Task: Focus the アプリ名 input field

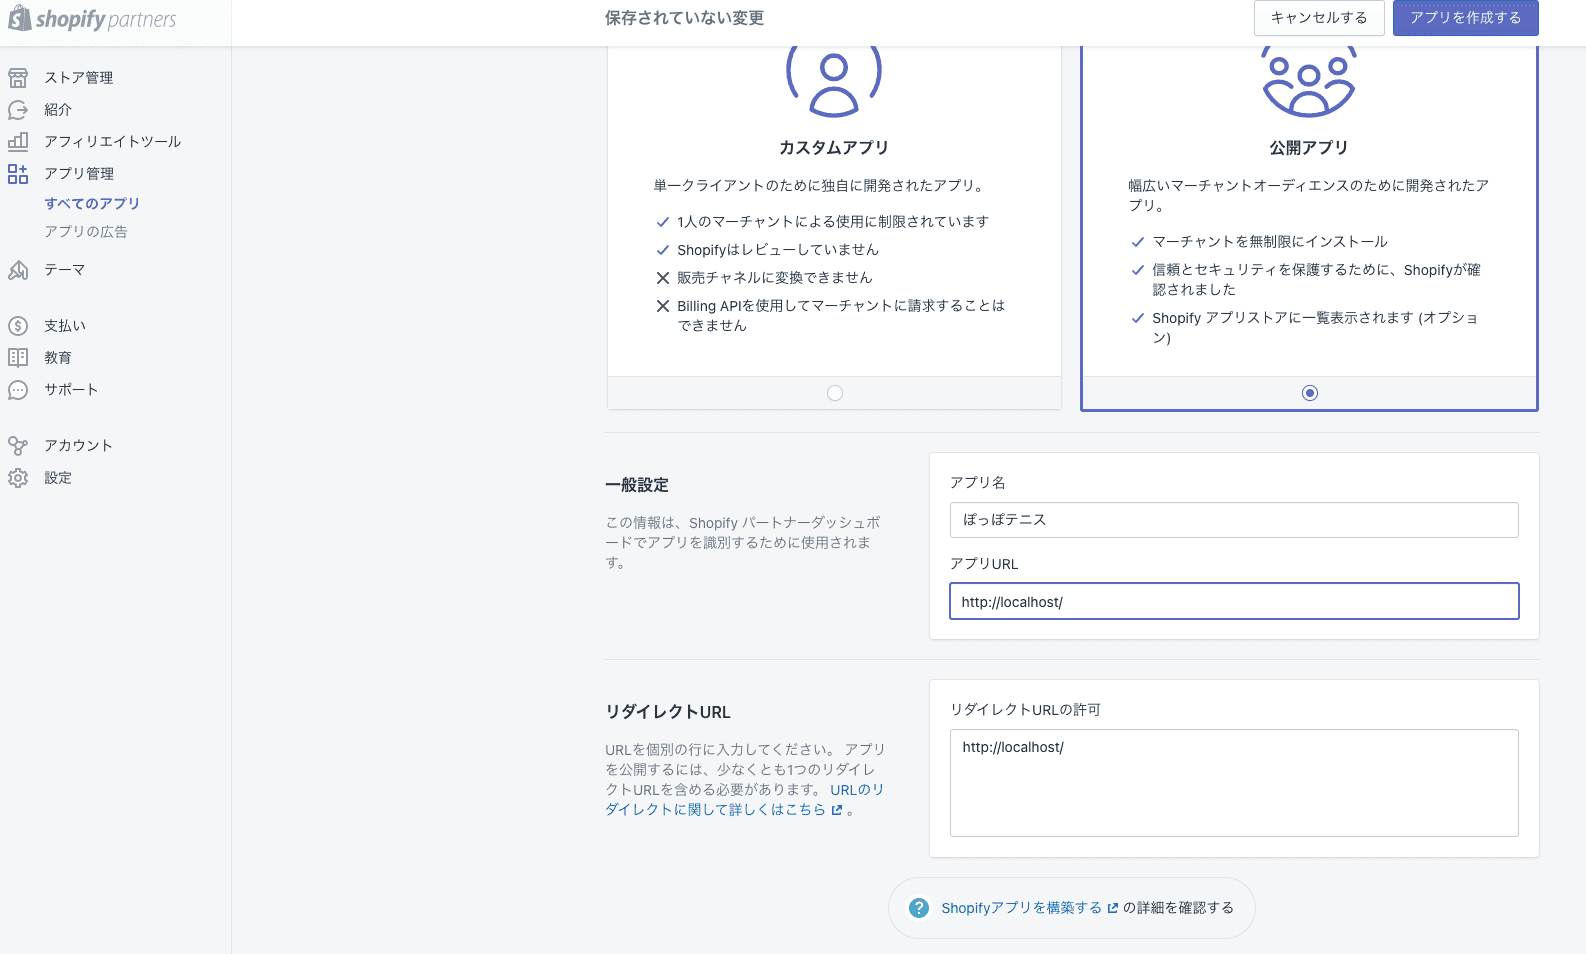Action: click(x=1234, y=520)
